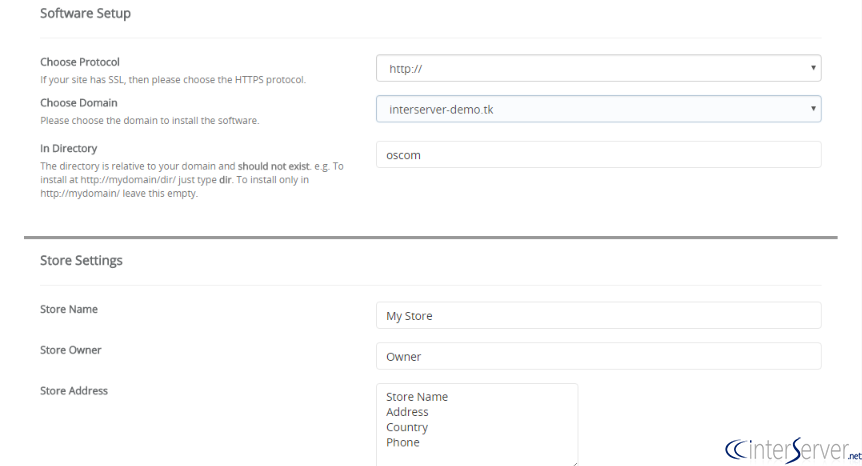The width and height of the screenshot is (862, 466).
Task: Click the Store Name field containing My Store
Action: click(x=599, y=315)
